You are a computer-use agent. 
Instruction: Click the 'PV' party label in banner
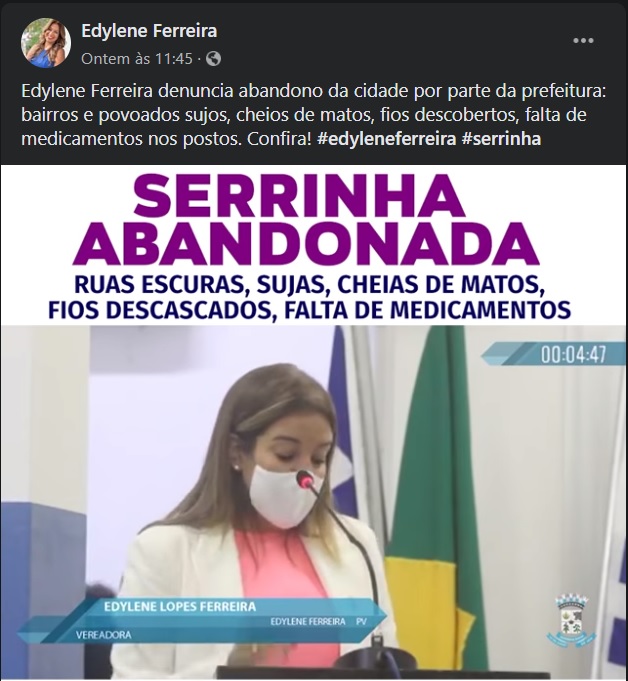[x=361, y=621]
